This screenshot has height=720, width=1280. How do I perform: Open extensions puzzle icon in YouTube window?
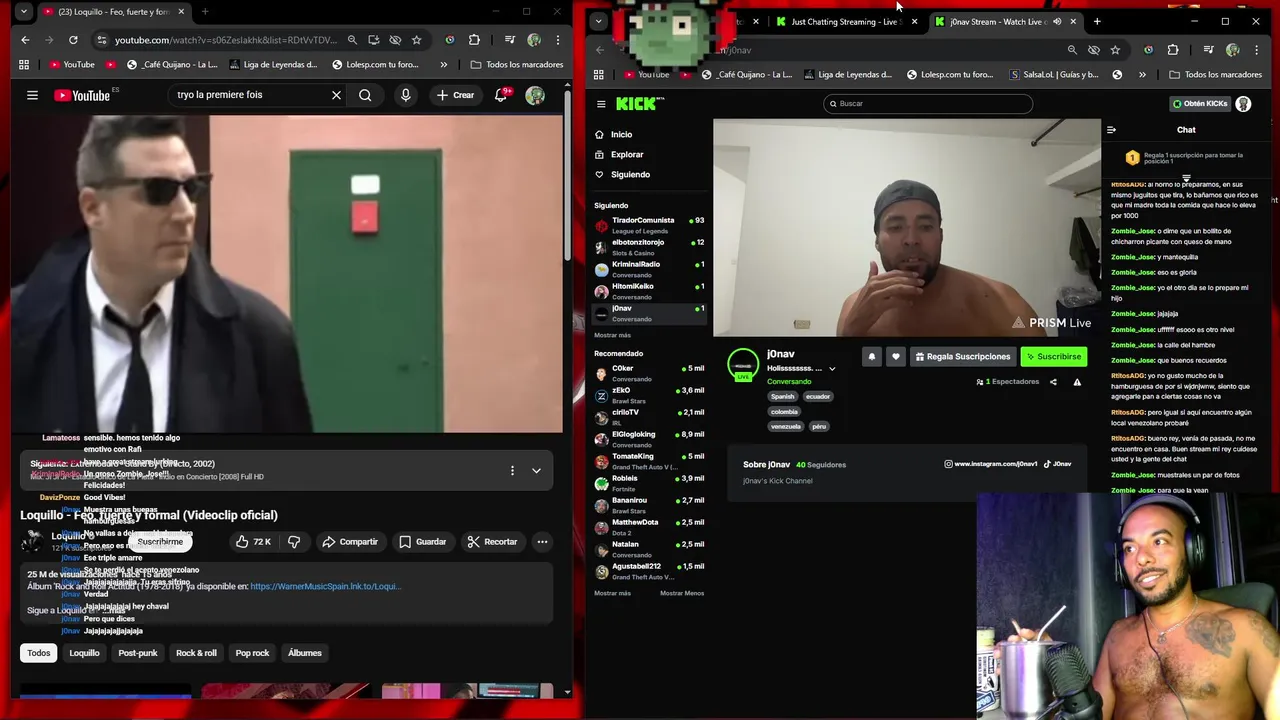coord(474,40)
